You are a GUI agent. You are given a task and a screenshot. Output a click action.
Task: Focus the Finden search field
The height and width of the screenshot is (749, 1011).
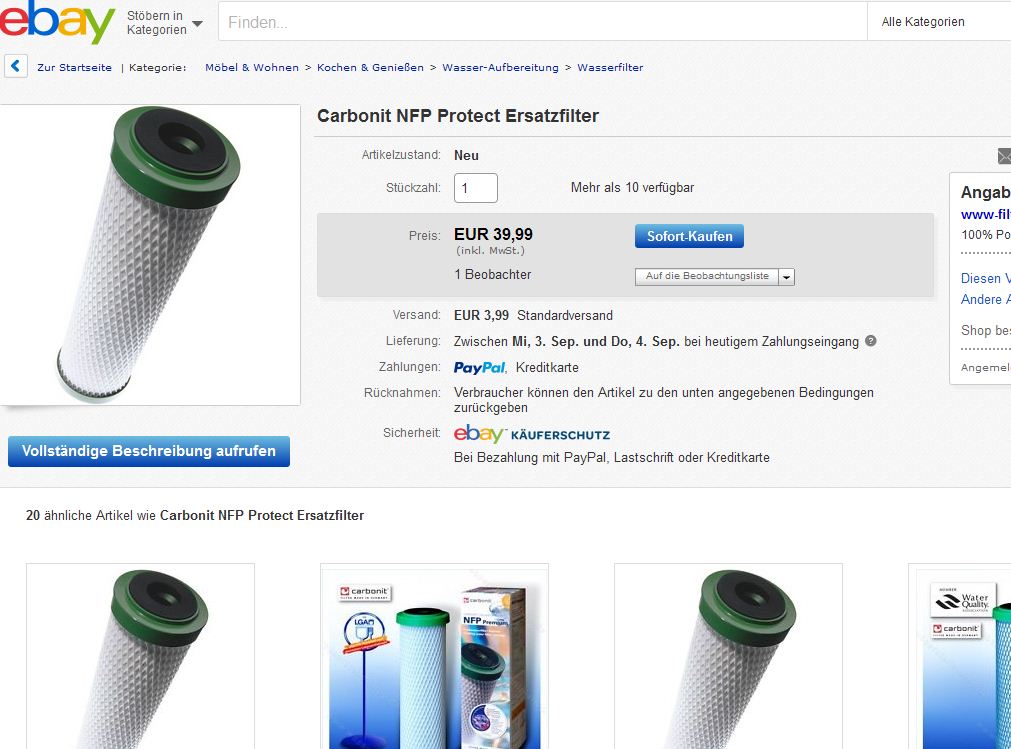pyautogui.click(x=542, y=22)
